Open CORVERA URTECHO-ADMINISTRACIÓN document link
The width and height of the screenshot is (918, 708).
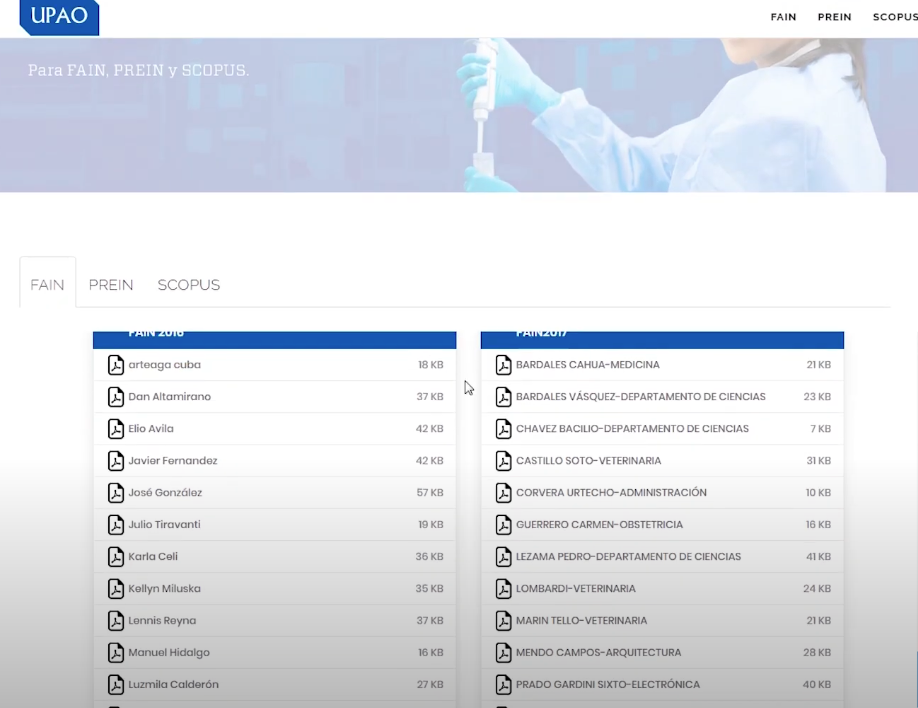[x=611, y=493]
